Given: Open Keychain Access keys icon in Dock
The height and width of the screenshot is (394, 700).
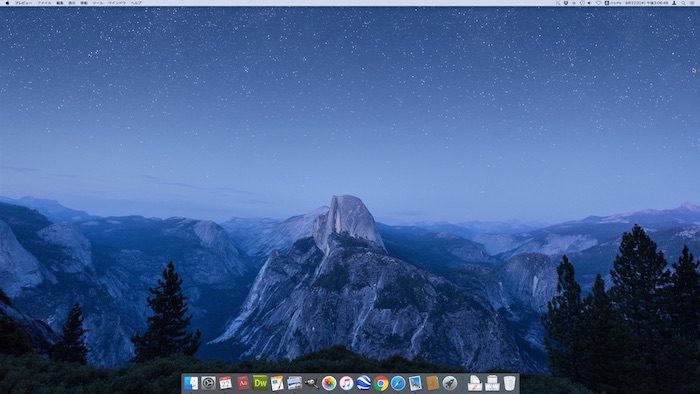Looking at the screenshot, I should tap(312, 383).
